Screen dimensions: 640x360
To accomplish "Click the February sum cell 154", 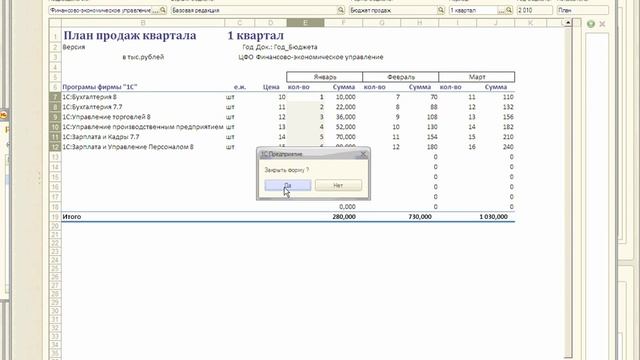I will [x=432, y=137].
